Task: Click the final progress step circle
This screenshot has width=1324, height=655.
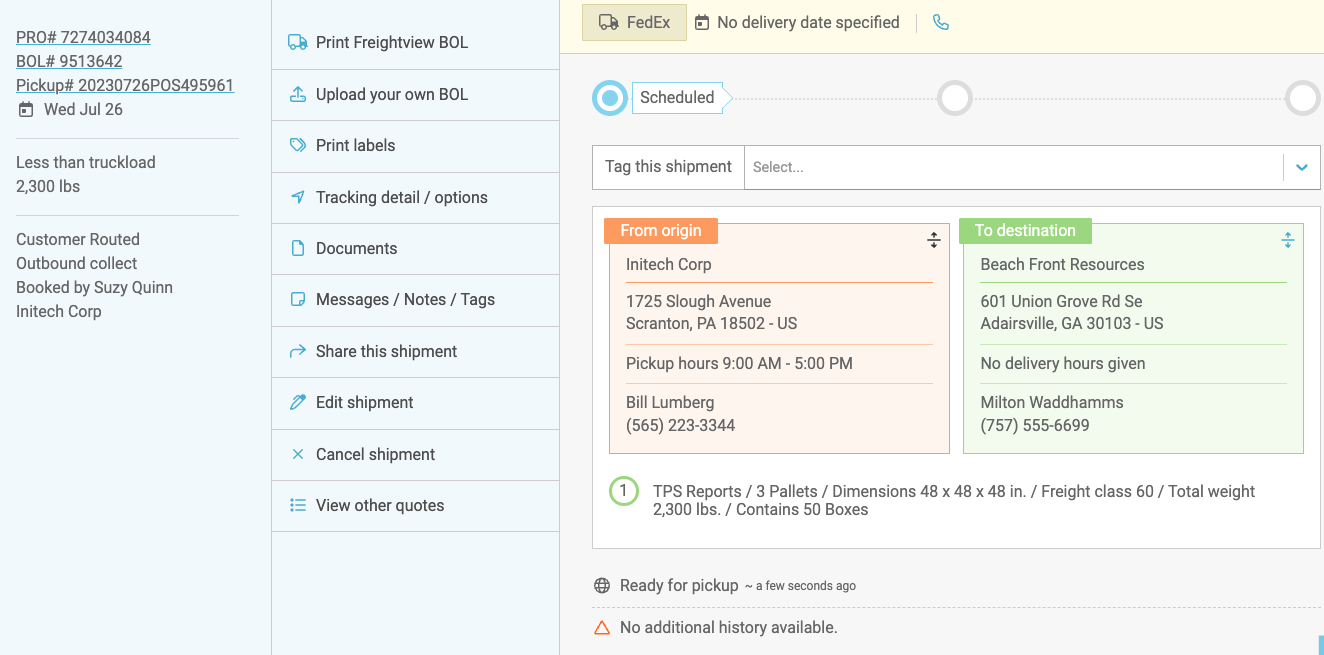Action: click(1302, 98)
